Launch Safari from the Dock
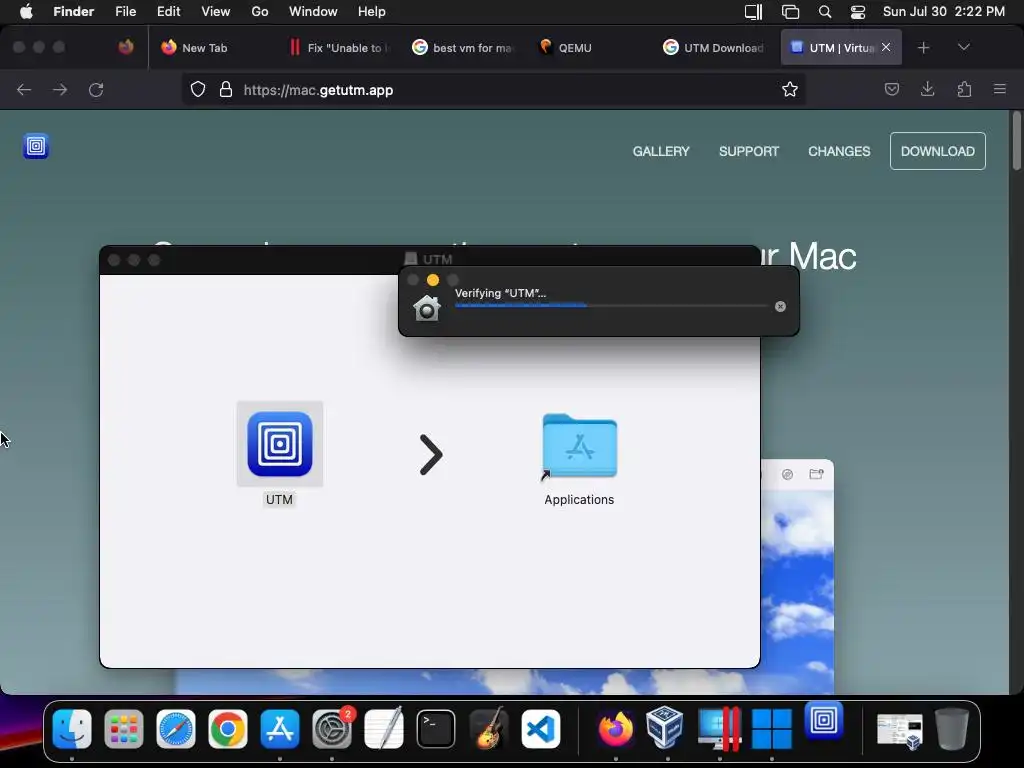1024x768 pixels. (176, 729)
